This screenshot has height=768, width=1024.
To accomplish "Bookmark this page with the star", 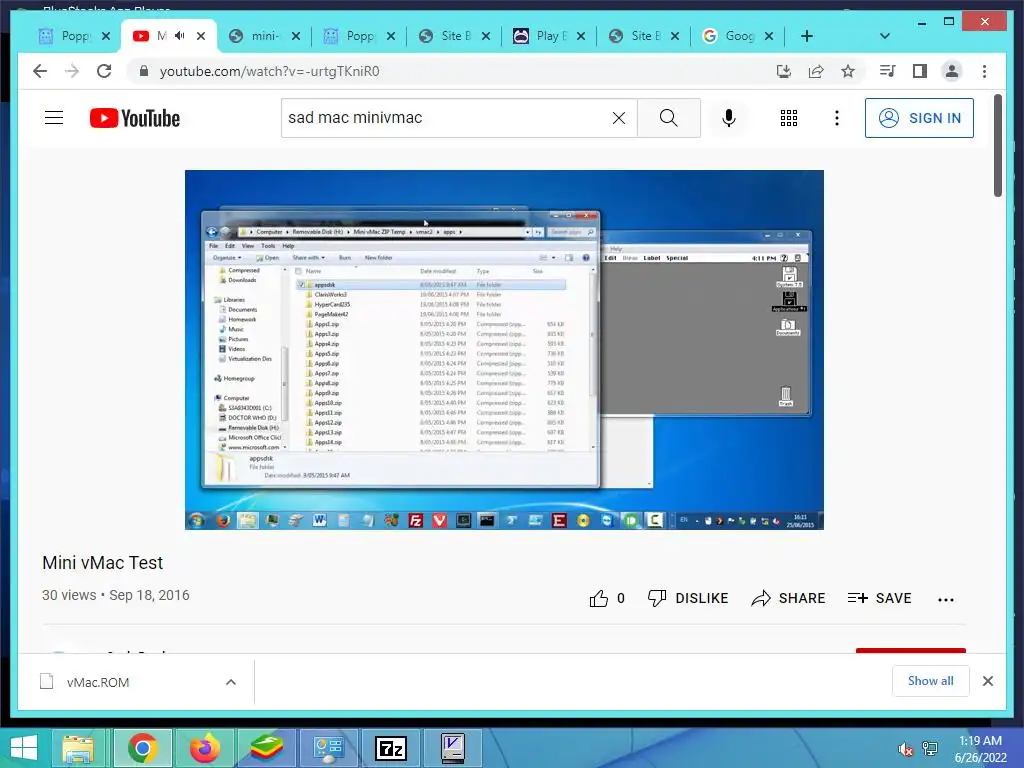I will [x=848, y=71].
